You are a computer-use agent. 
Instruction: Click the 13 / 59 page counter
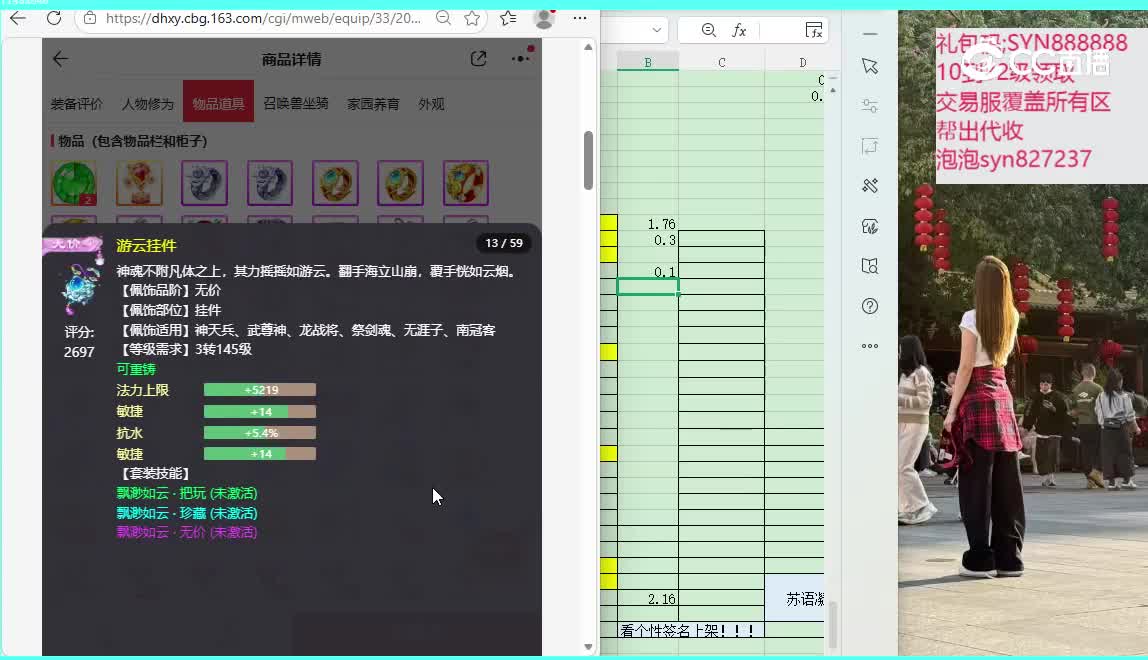pyautogui.click(x=504, y=243)
